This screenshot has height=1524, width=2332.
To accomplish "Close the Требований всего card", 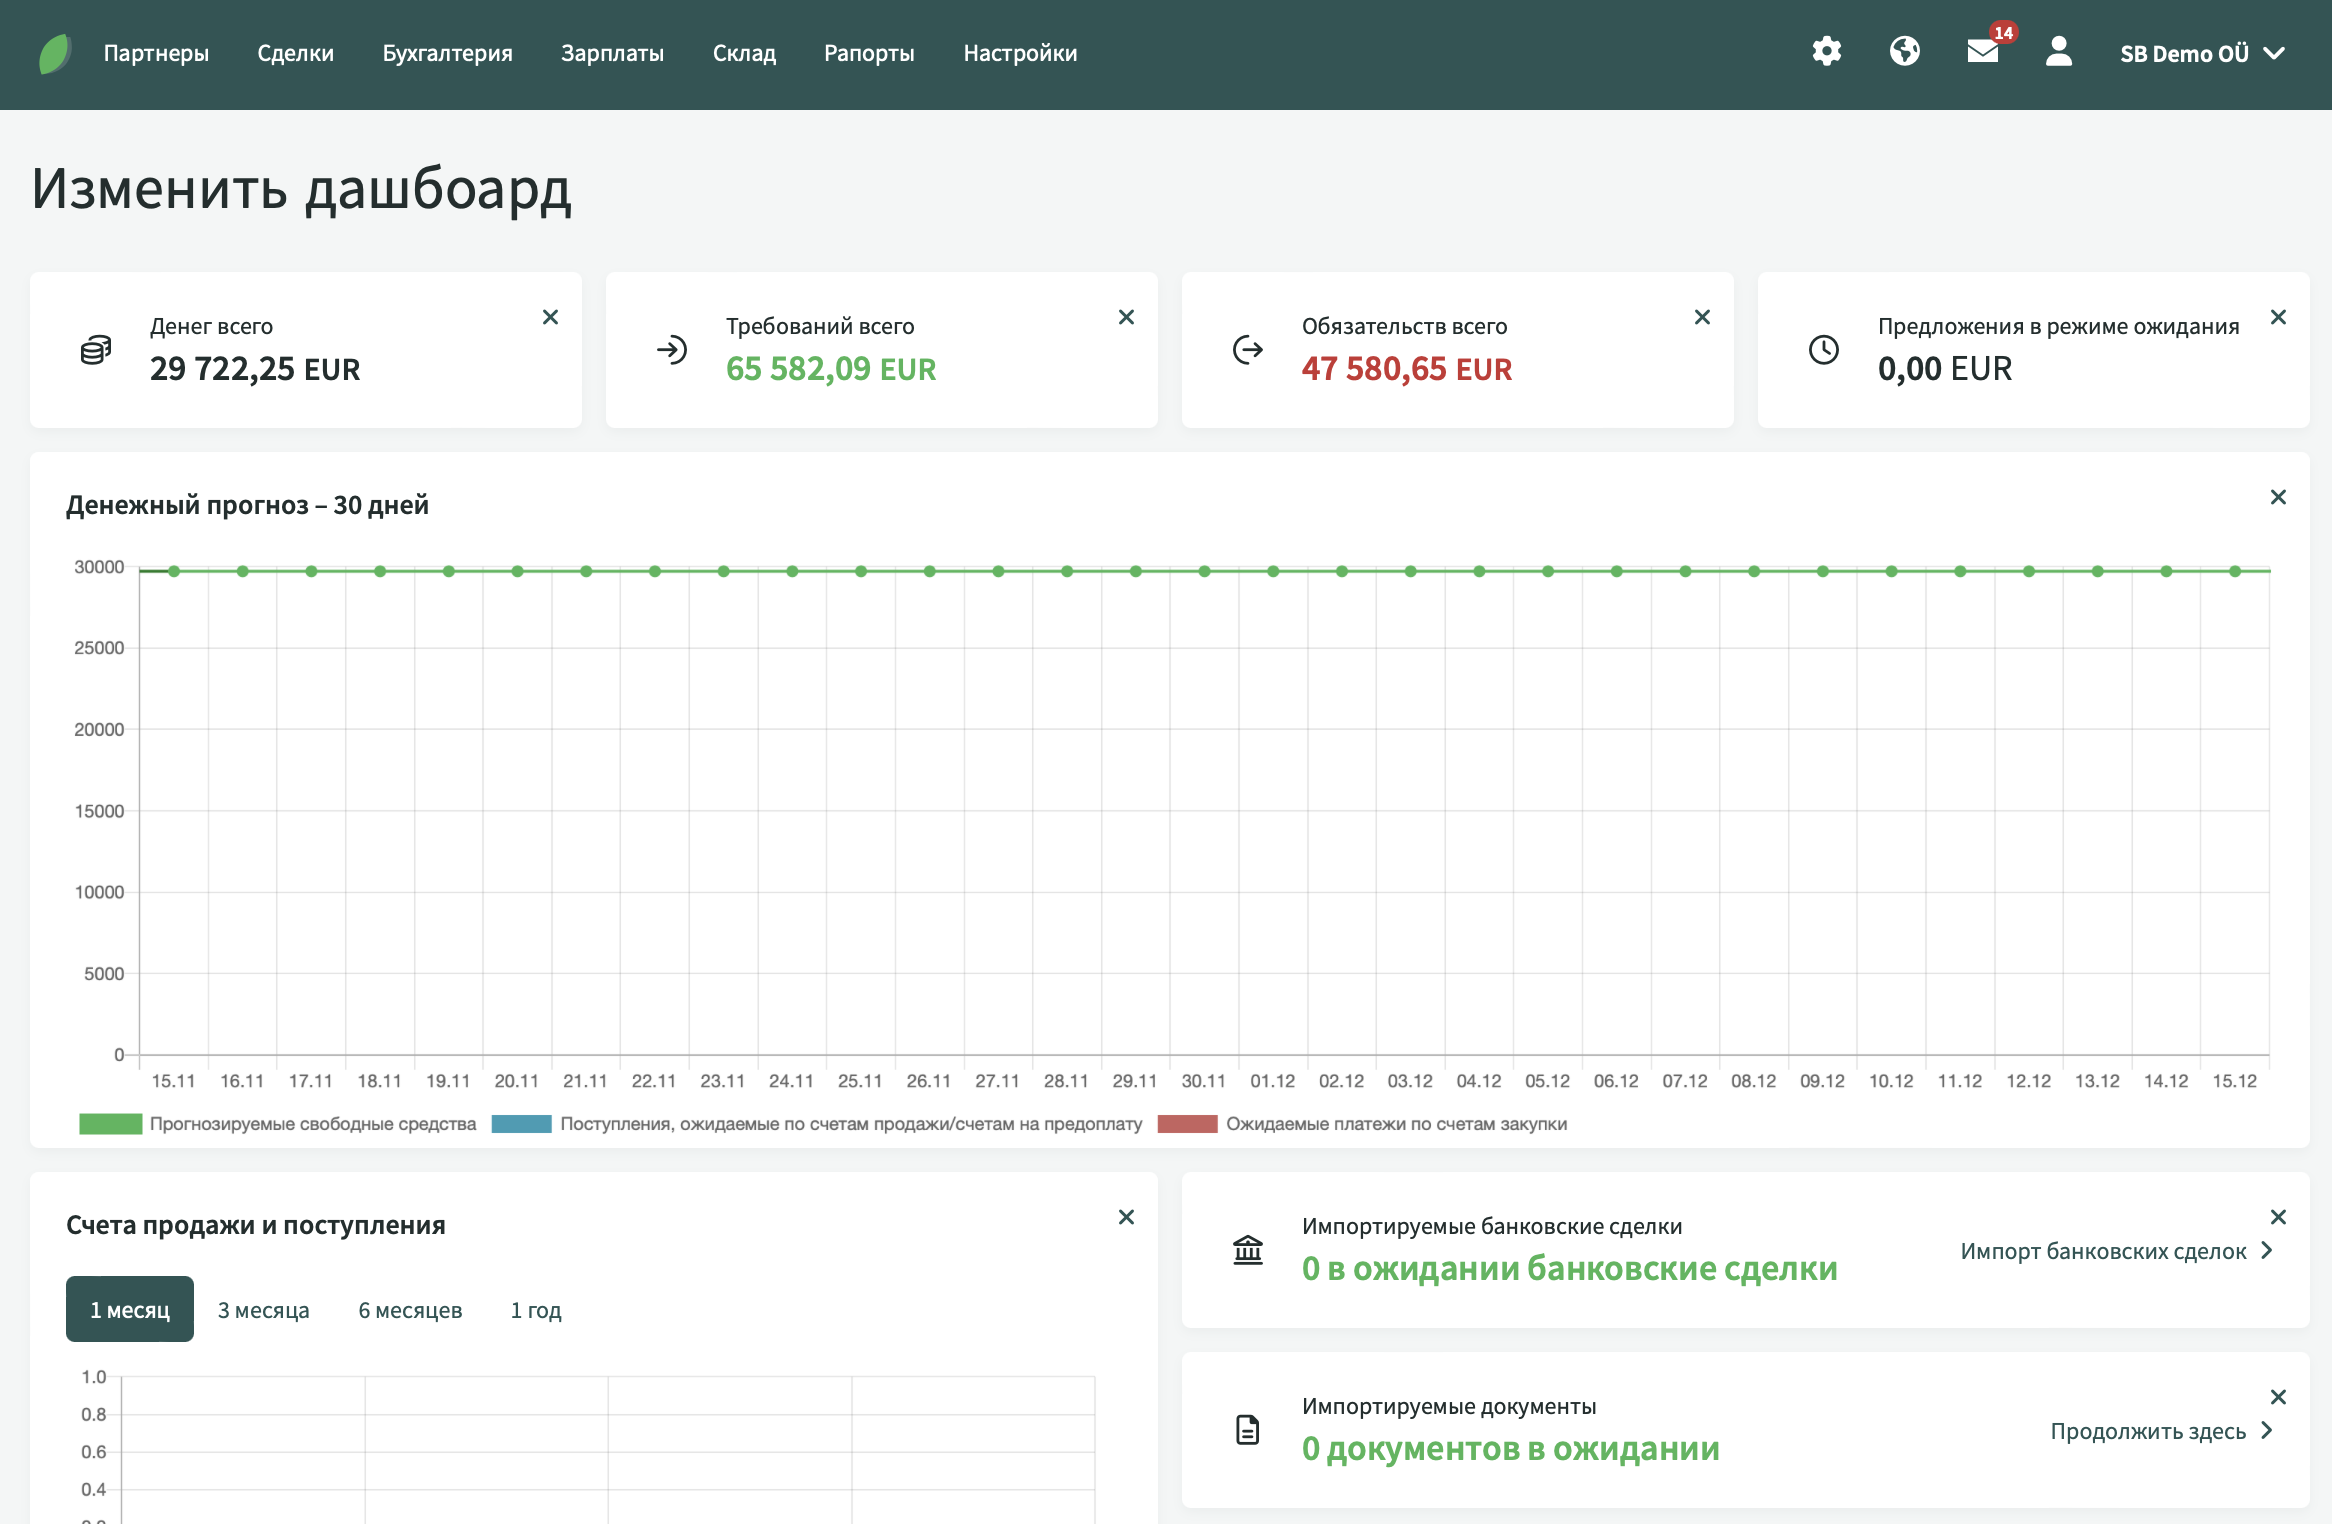I will (1126, 317).
